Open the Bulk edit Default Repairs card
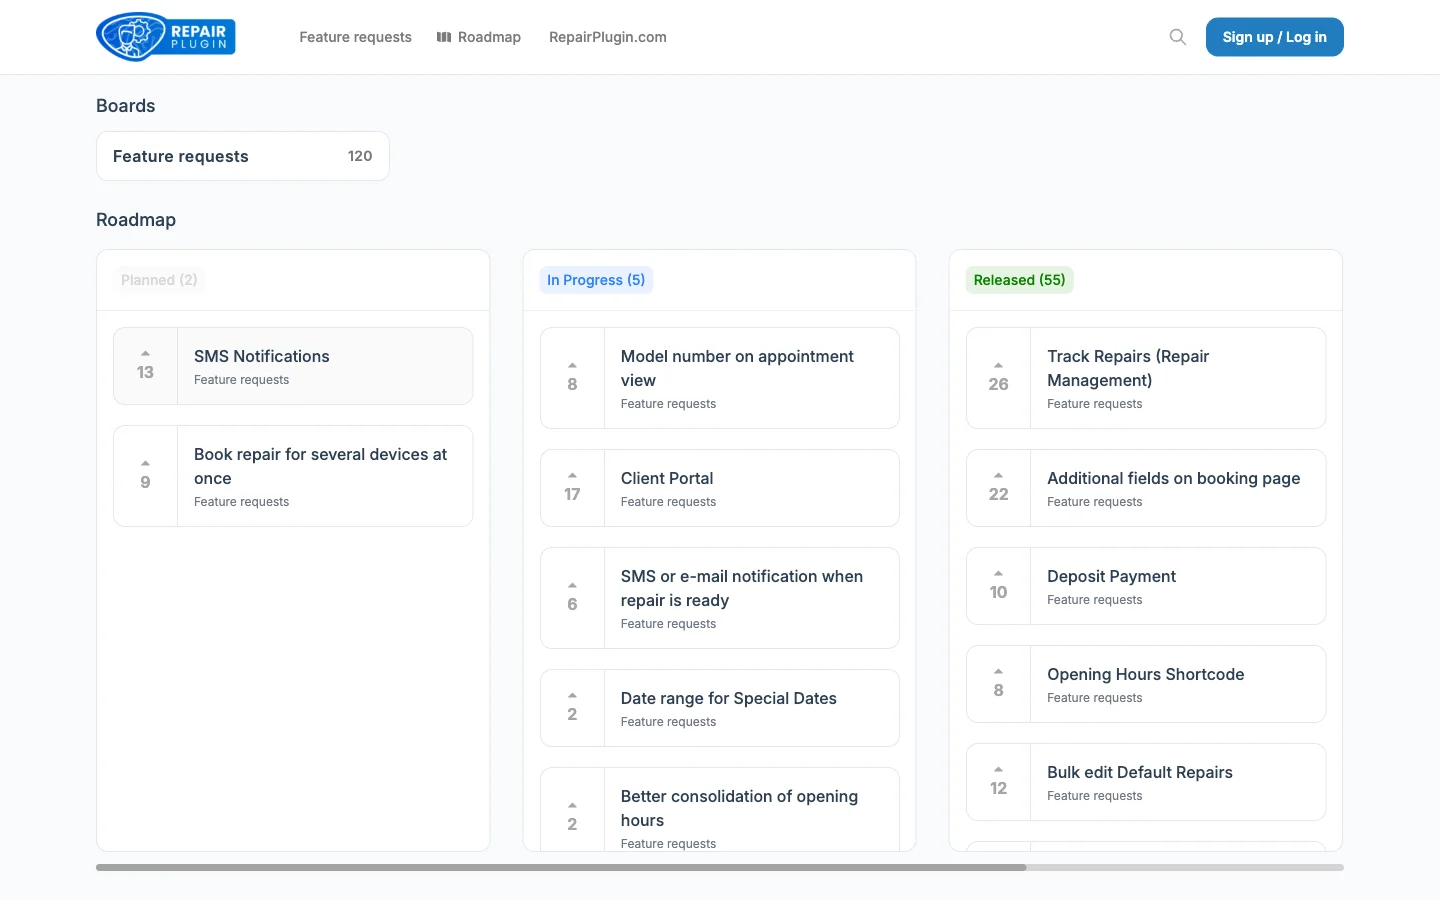This screenshot has width=1440, height=900. [x=1139, y=772]
